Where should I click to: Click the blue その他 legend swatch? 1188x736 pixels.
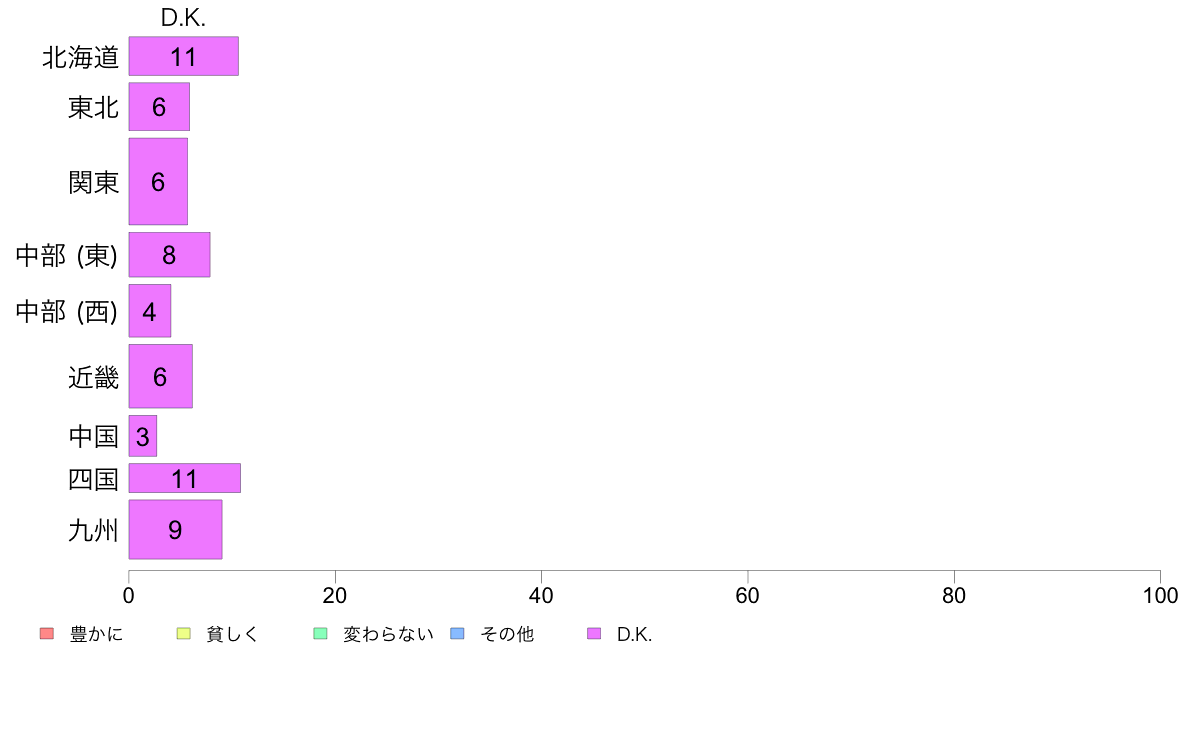pos(458,634)
